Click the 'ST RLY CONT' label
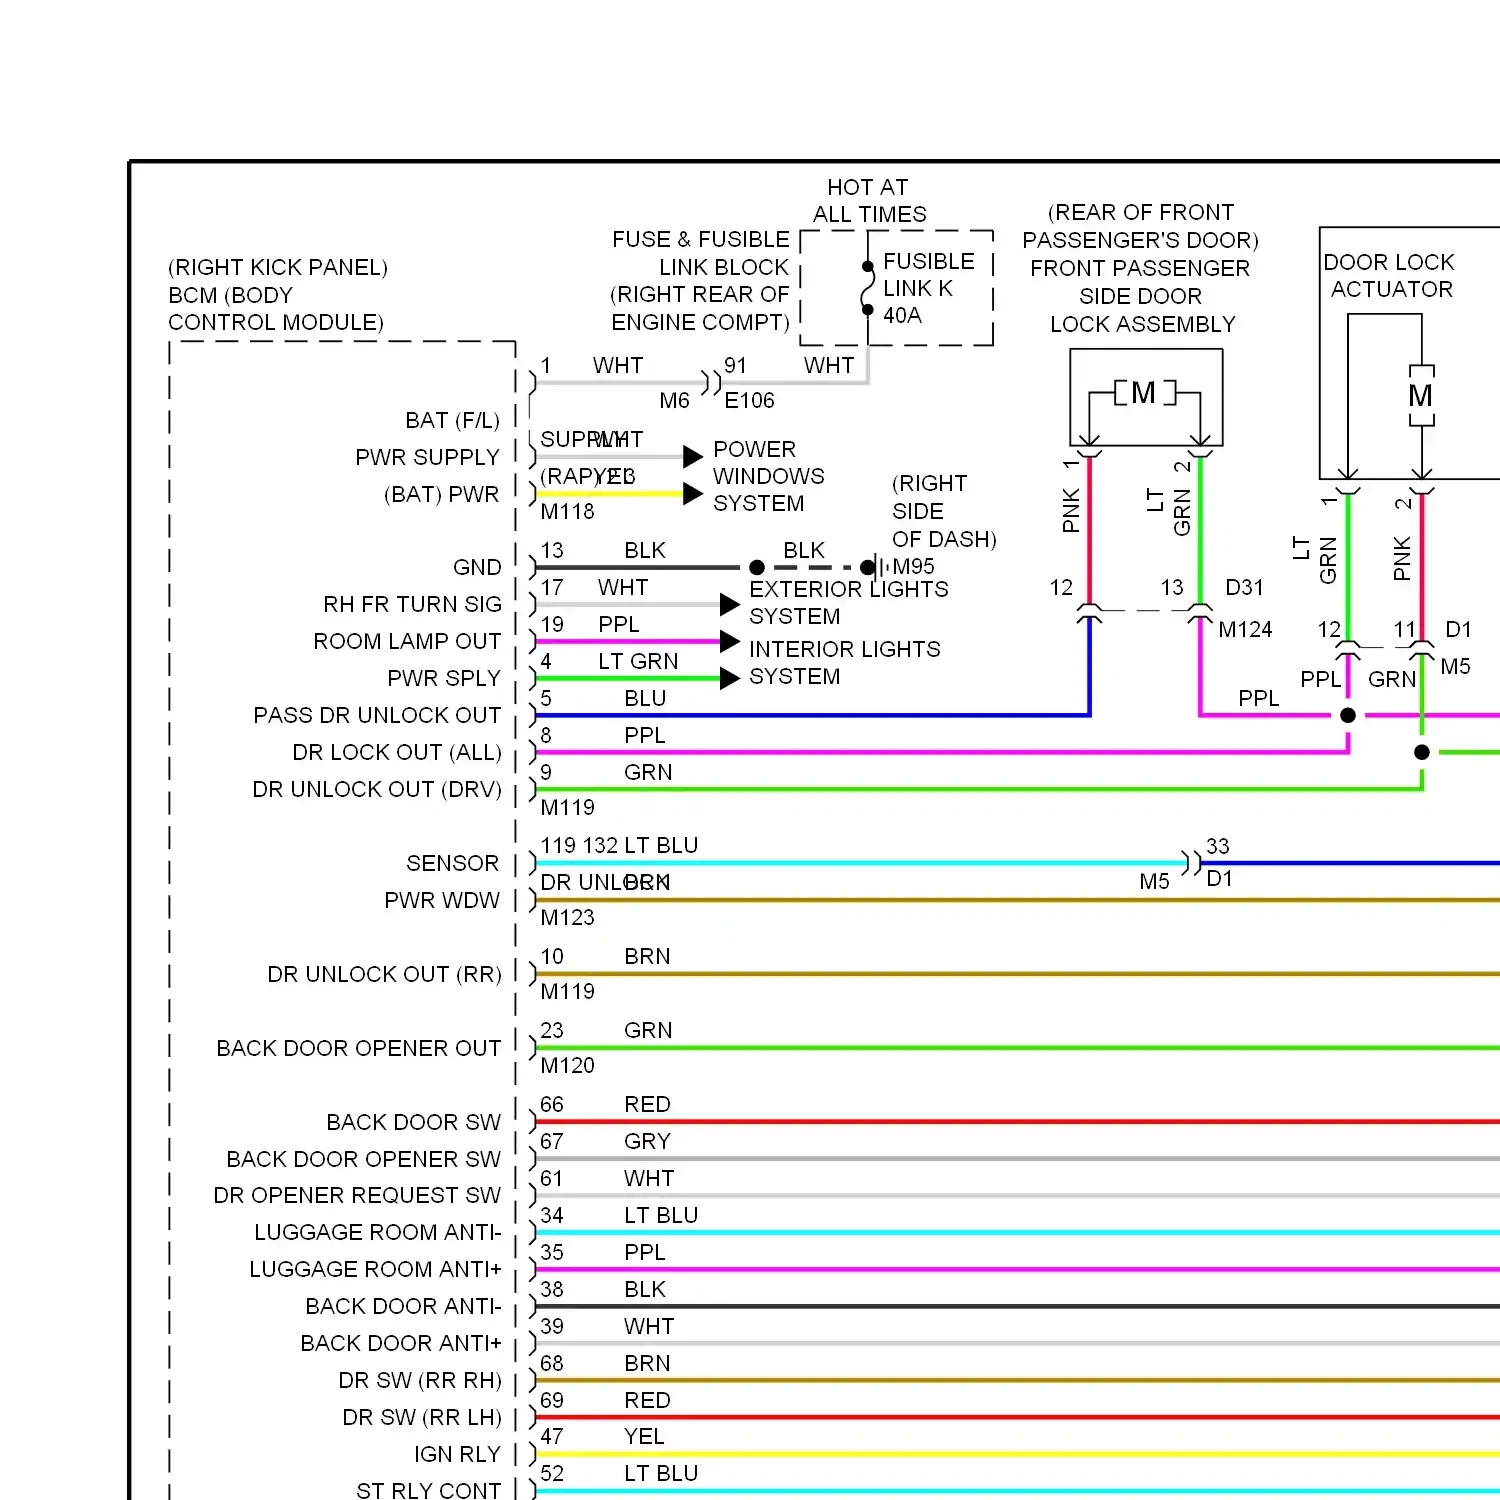The width and height of the screenshot is (1500, 1500). tap(429, 1490)
